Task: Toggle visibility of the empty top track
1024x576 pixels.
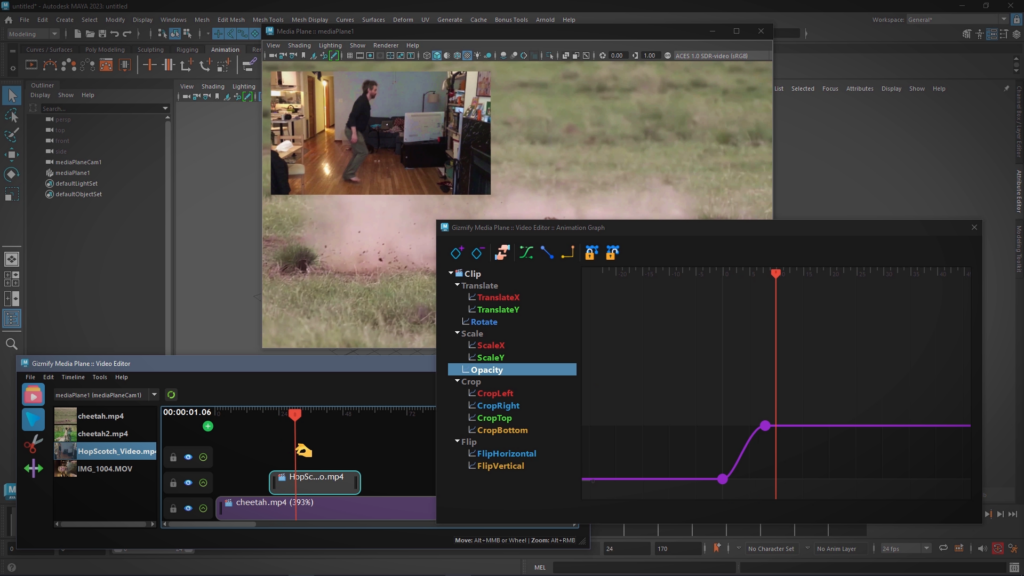Action: pyautogui.click(x=188, y=457)
